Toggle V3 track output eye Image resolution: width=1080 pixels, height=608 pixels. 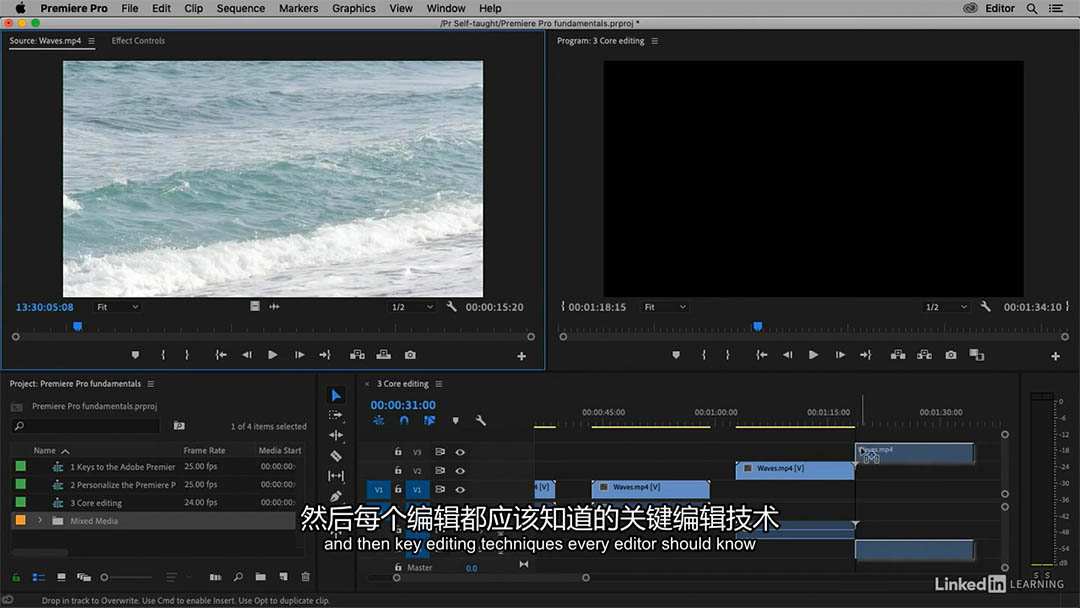460,452
